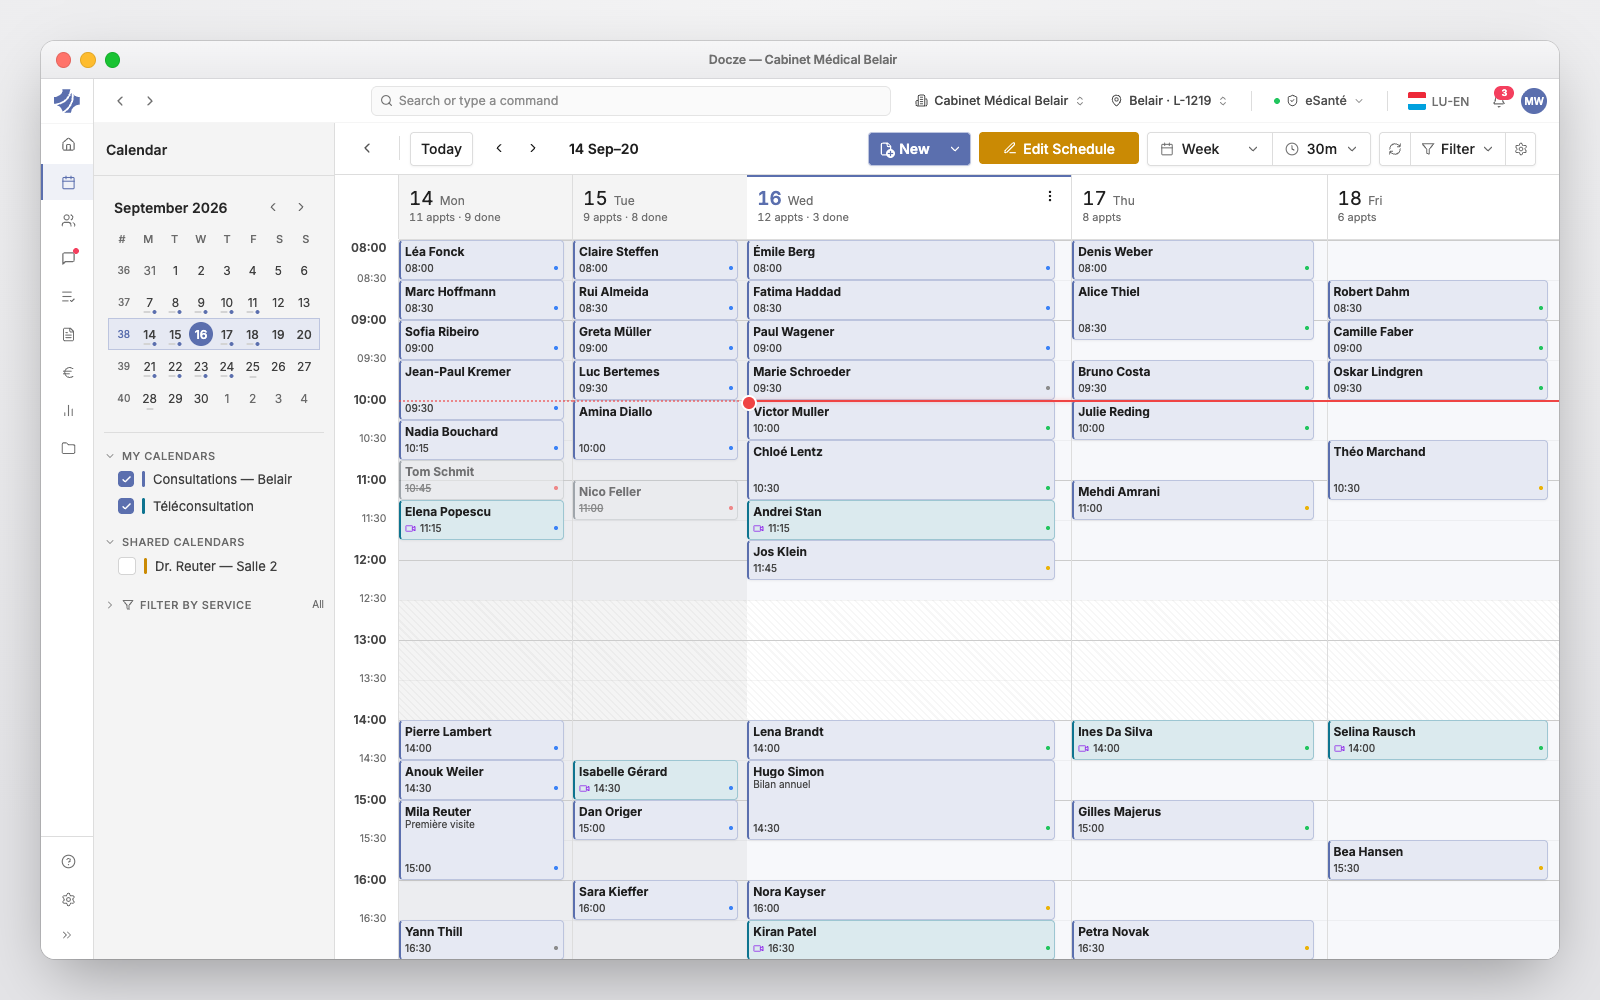Open the Help question mark icon
Screen dimensions: 1600x1000
pos(68,862)
